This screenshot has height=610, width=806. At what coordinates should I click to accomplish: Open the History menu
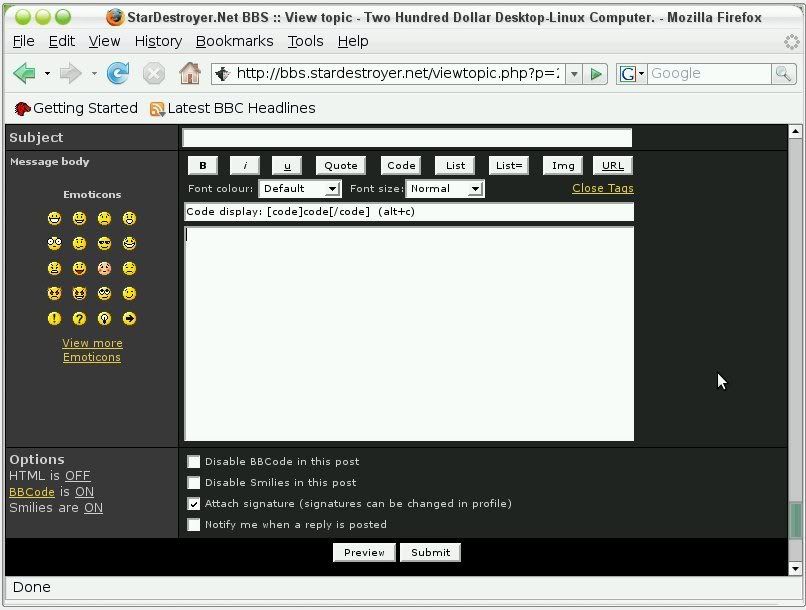point(158,41)
